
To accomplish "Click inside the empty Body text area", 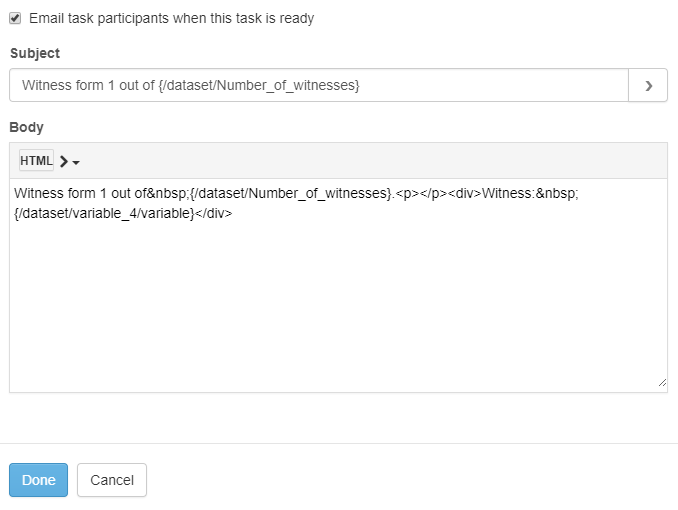I will click(338, 303).
